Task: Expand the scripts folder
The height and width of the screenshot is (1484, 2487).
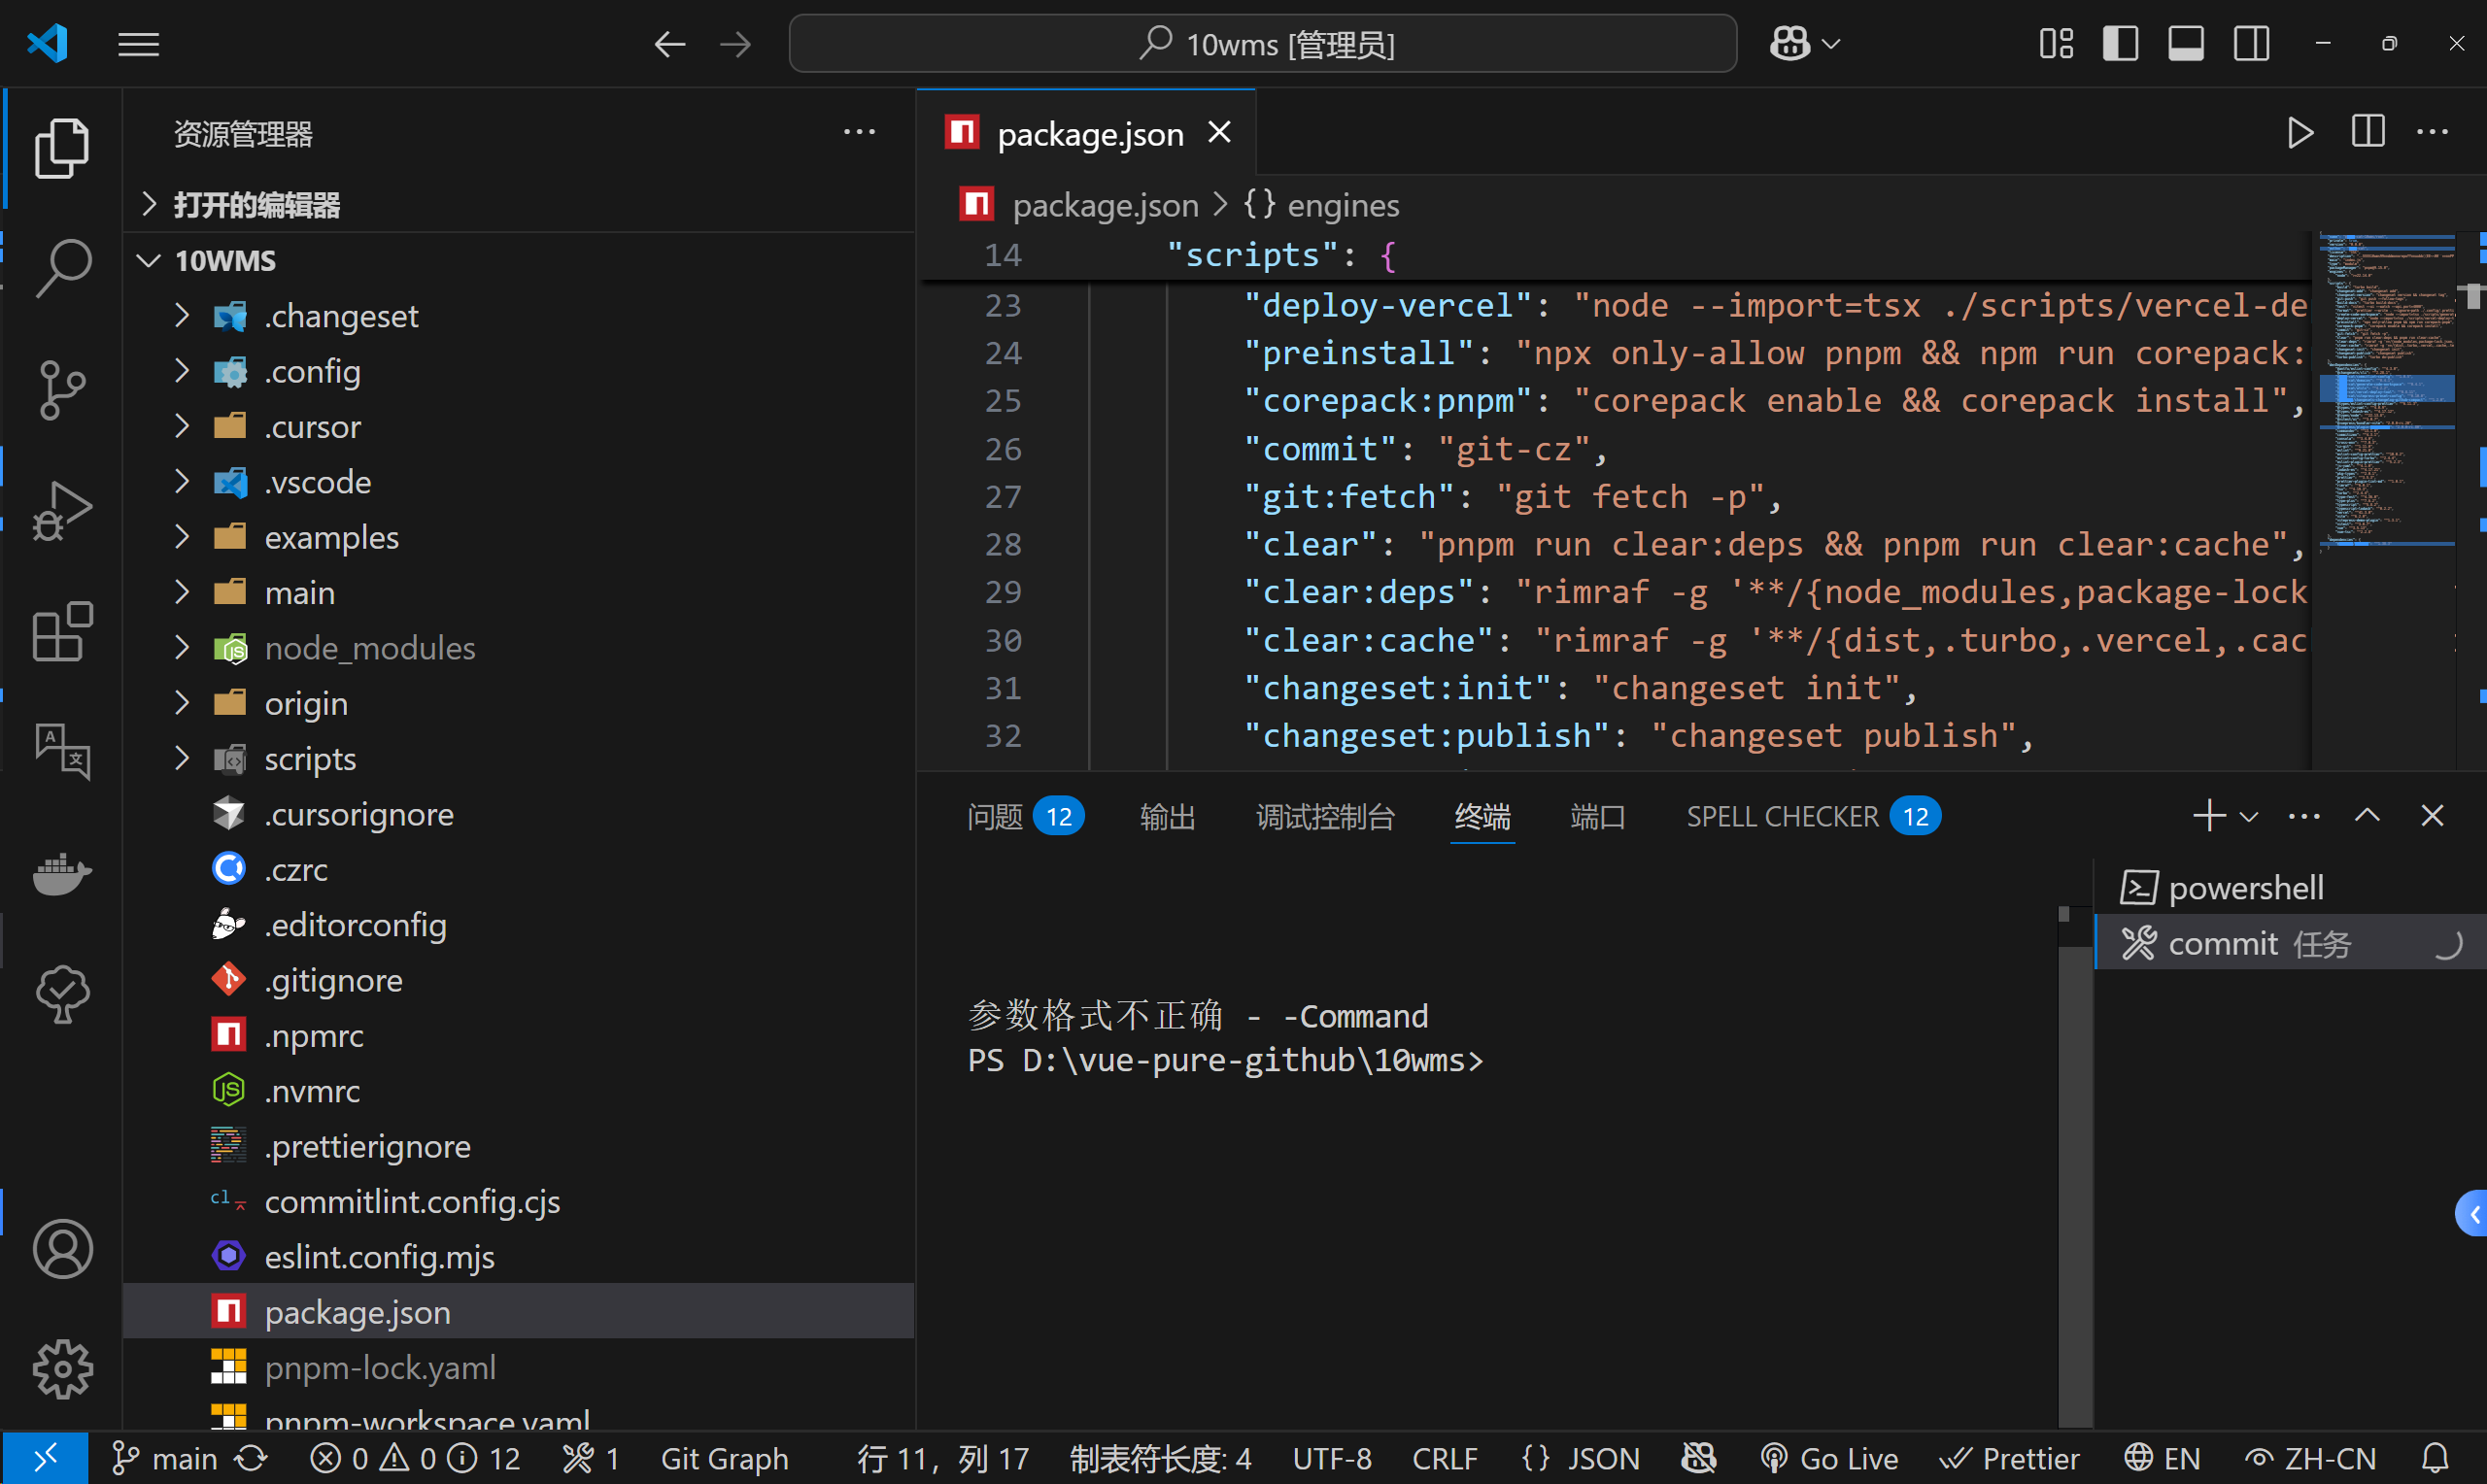Action: click(x=519, y=759)
